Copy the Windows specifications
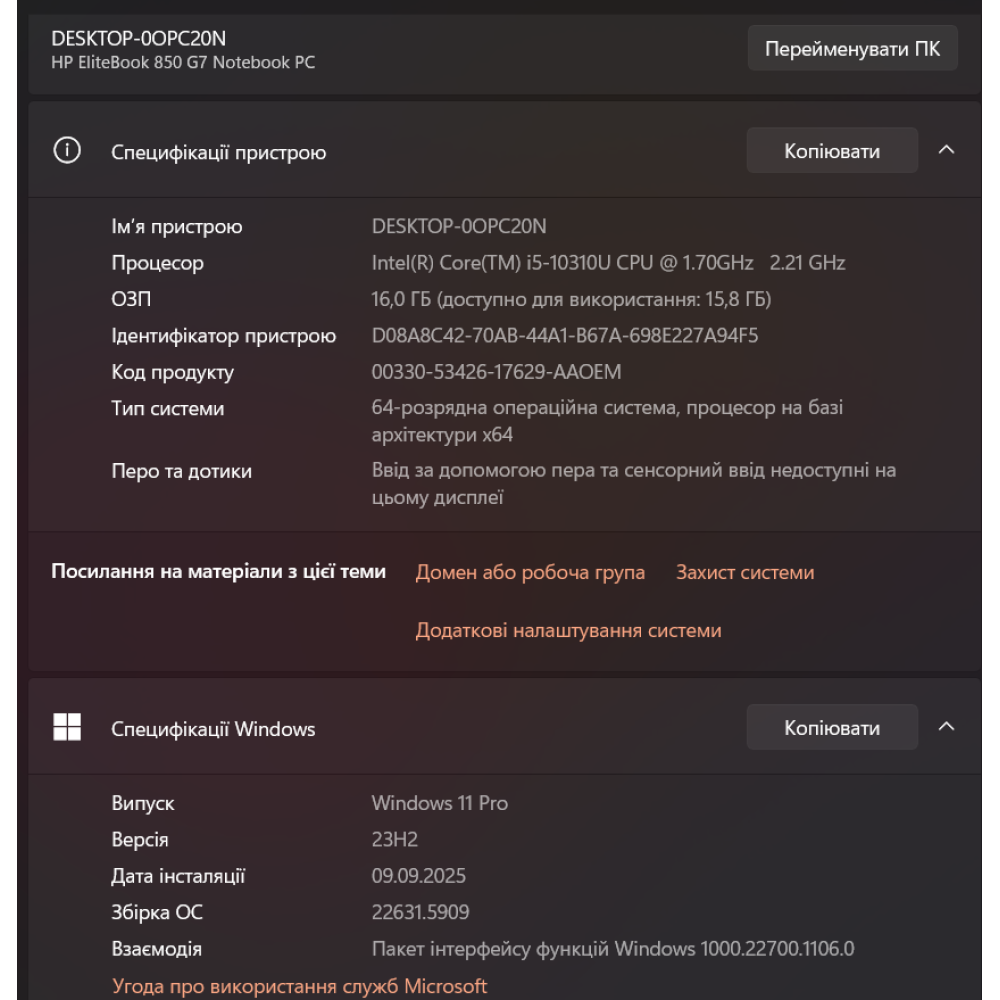The image size is (1000, 1000). point(832,727)
